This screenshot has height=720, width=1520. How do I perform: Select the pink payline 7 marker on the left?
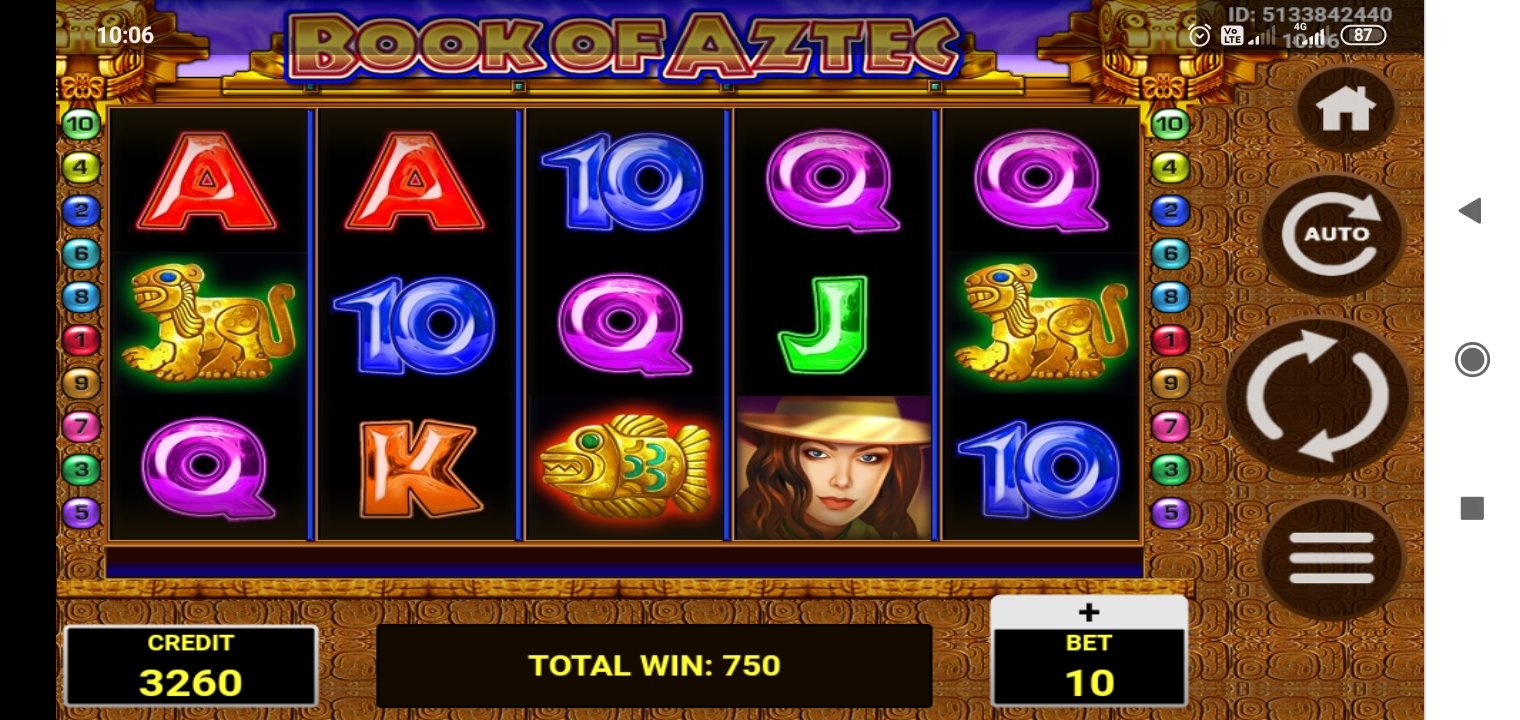[82, 427]
